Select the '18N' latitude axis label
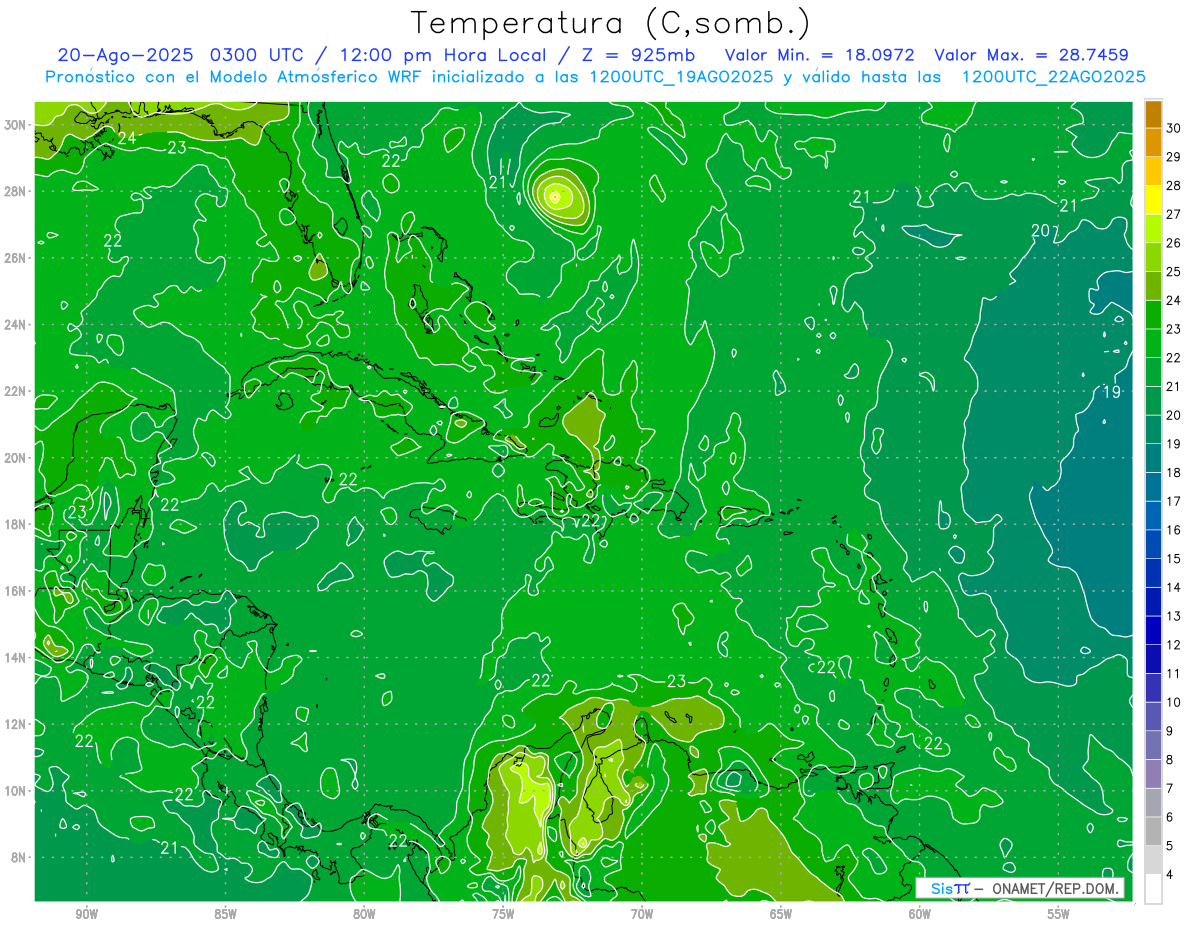The image size is (1200, 927). click(17, 524)
